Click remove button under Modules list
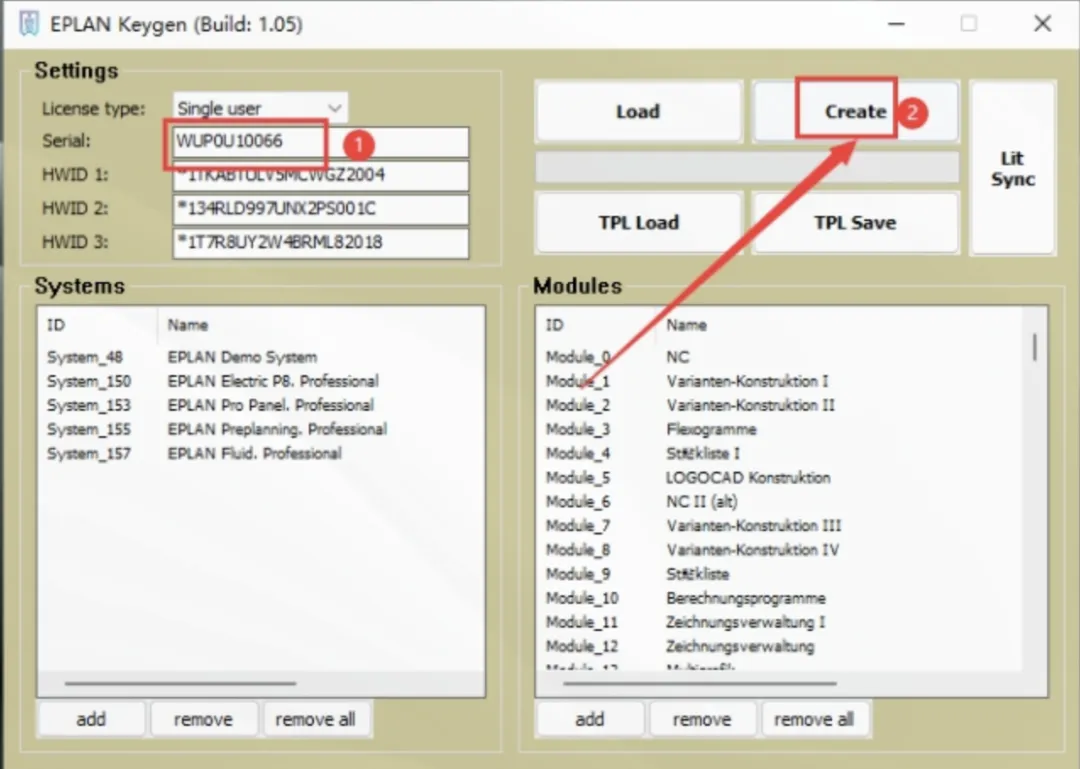The width and height of the screenshot is (1080, 769). point(703,719)
